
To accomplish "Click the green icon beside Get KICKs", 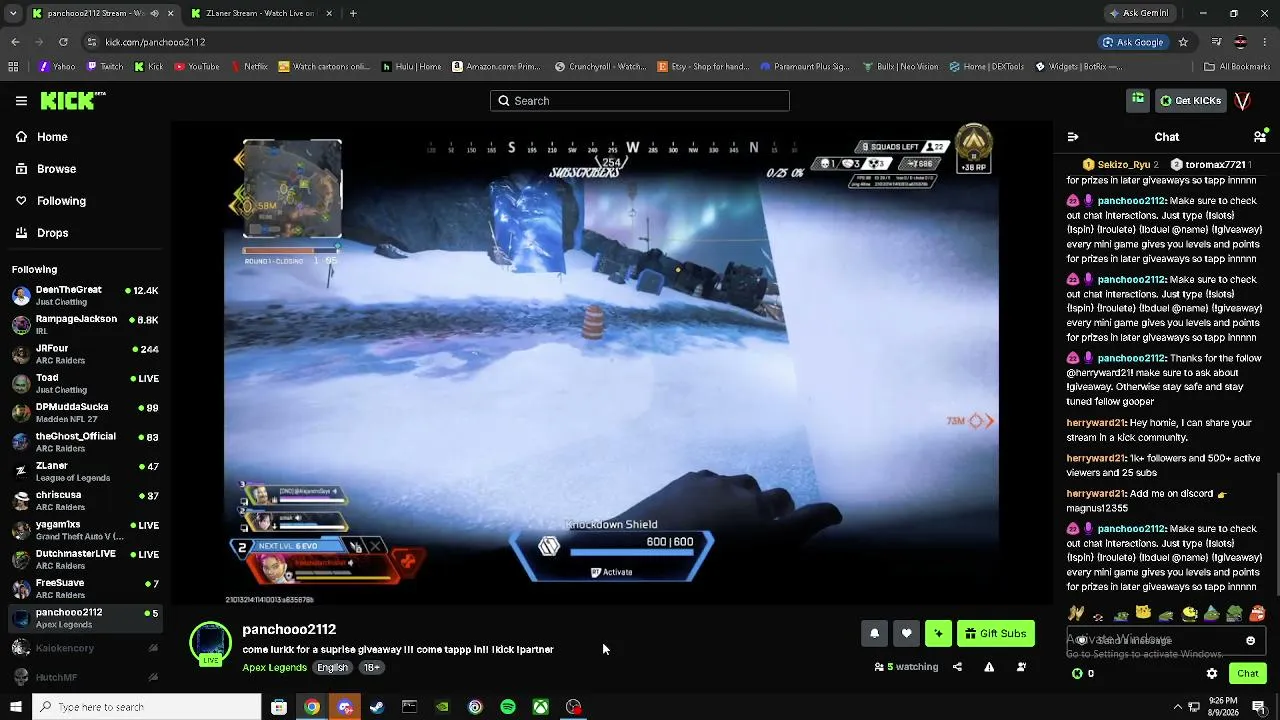I will tap(1138, 100).
